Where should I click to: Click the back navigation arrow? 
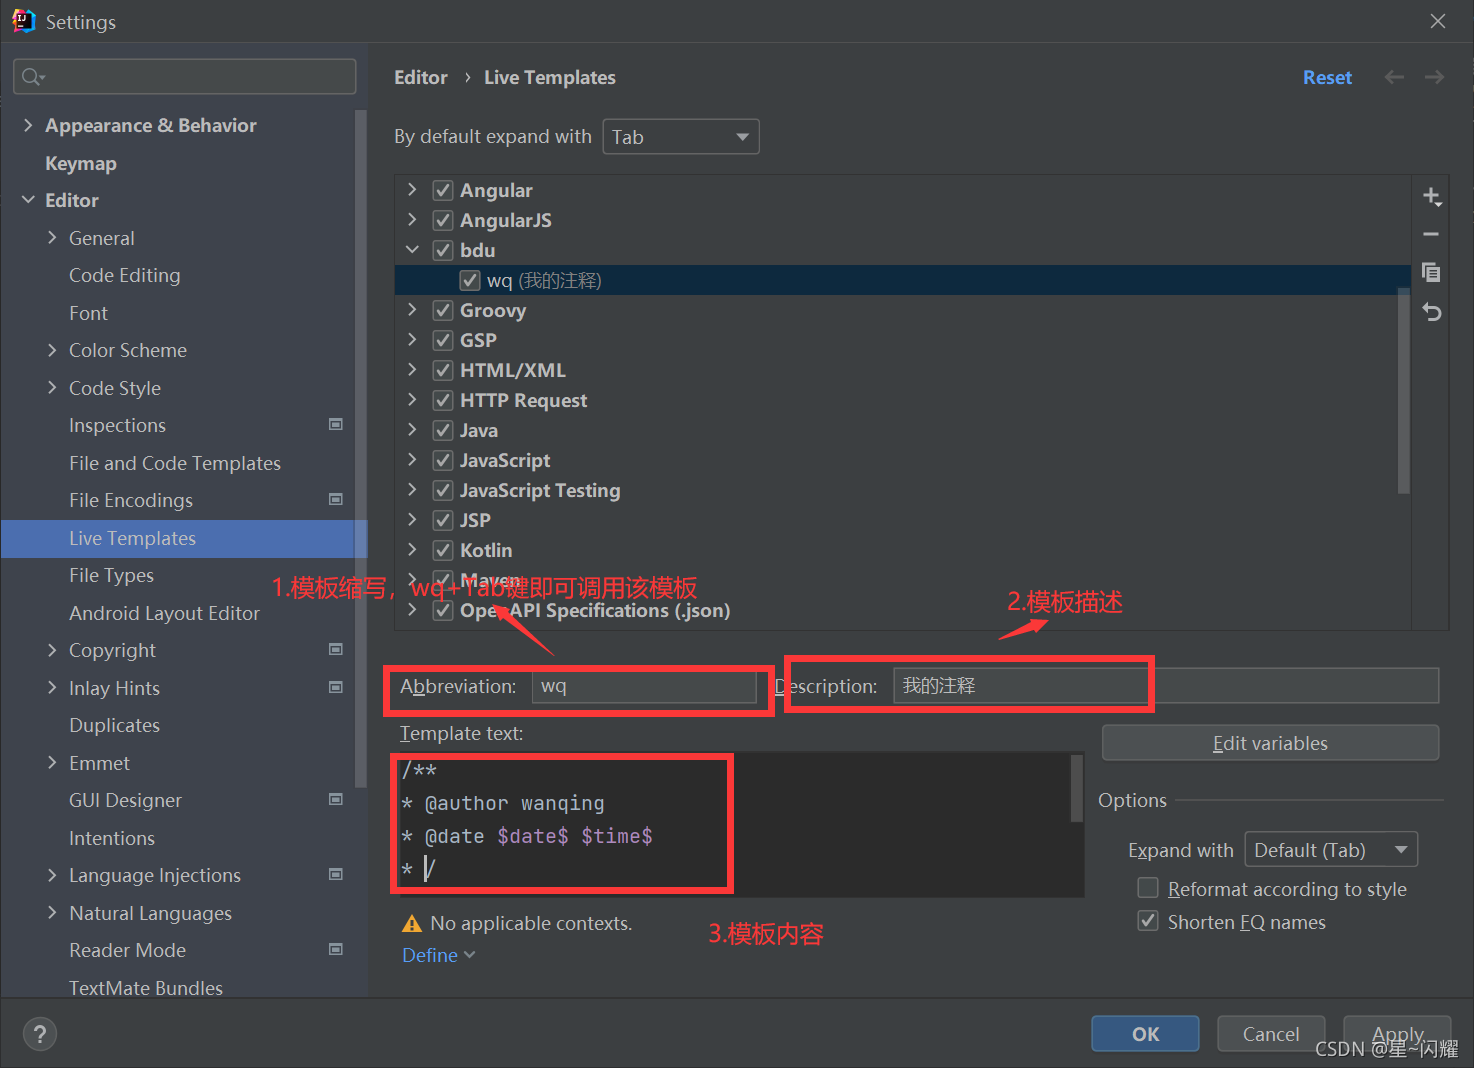click(1394, 77)
